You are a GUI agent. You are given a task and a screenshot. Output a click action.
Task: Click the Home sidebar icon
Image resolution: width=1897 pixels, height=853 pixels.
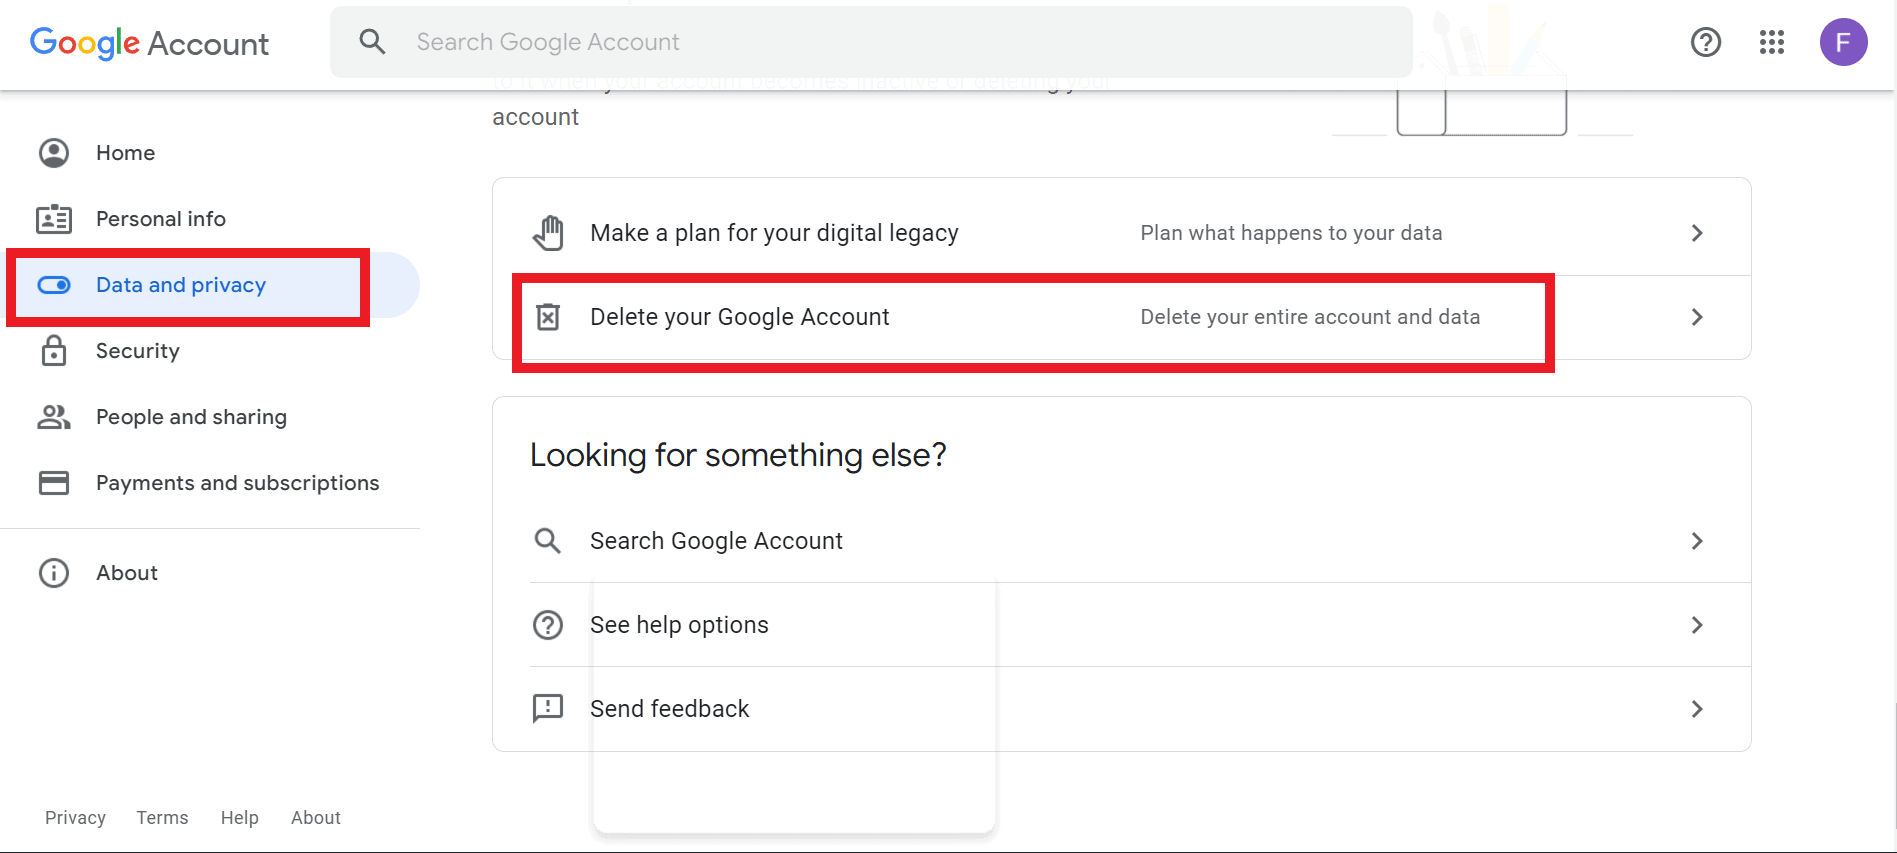(x=54, y=153)
